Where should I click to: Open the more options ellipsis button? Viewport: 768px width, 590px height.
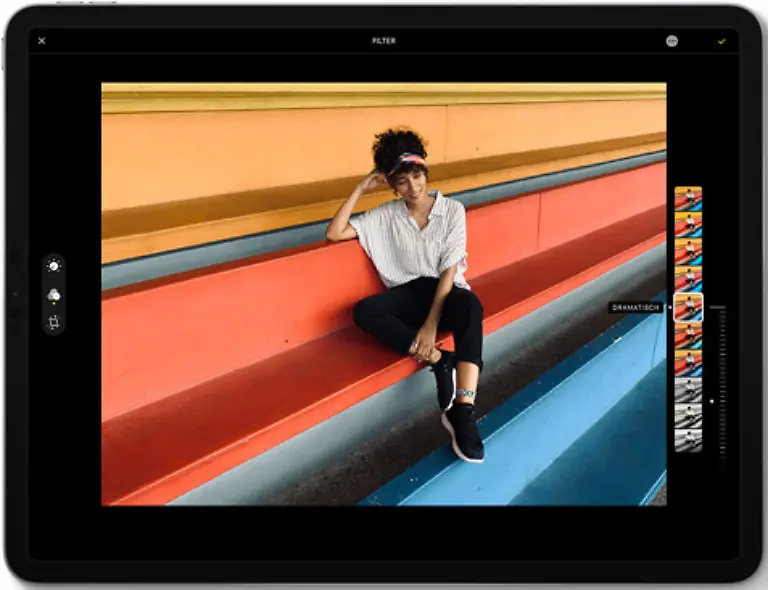671,41
